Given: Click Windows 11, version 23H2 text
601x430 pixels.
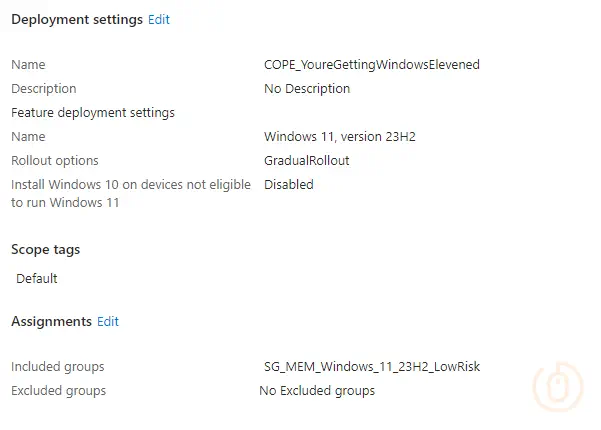Looking at the screenshot, I should pyautogui.click(x=339, y=136).
